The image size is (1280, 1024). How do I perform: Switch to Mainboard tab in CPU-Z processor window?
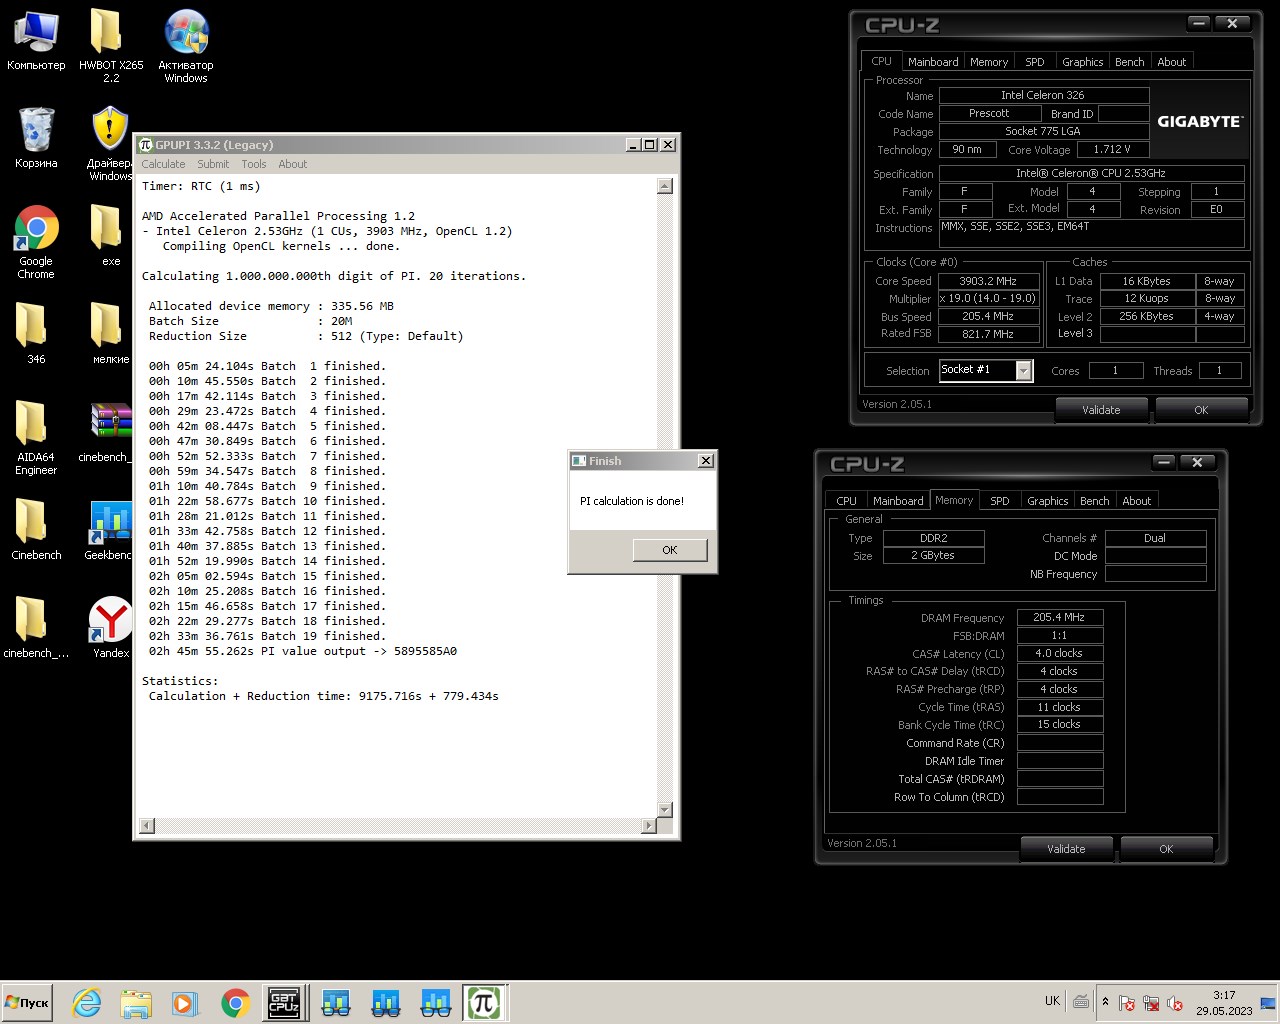tap(933, 62)
